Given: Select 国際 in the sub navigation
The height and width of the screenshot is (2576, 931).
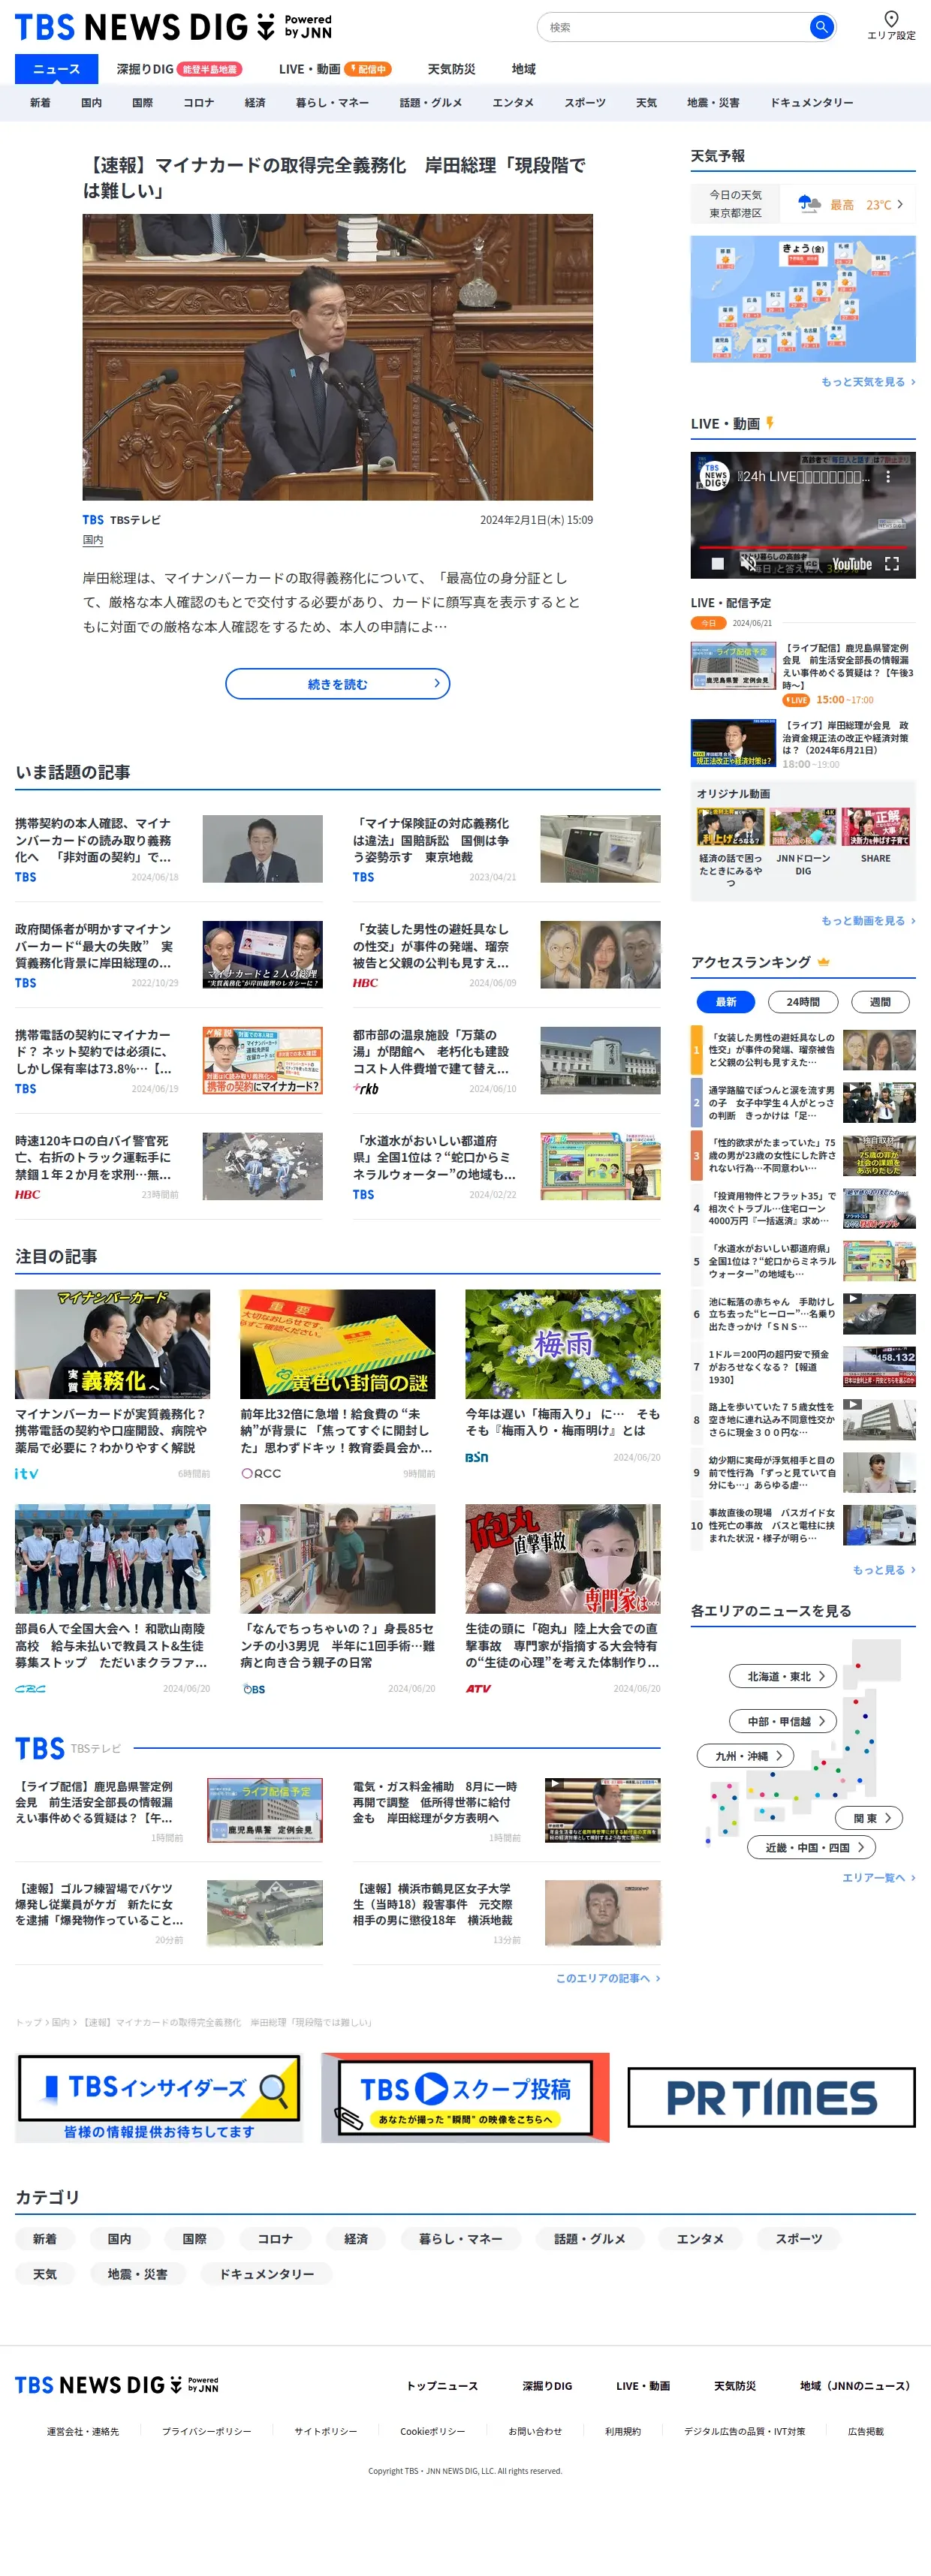Looking at the screenshot, I should [x=142, y=102].
